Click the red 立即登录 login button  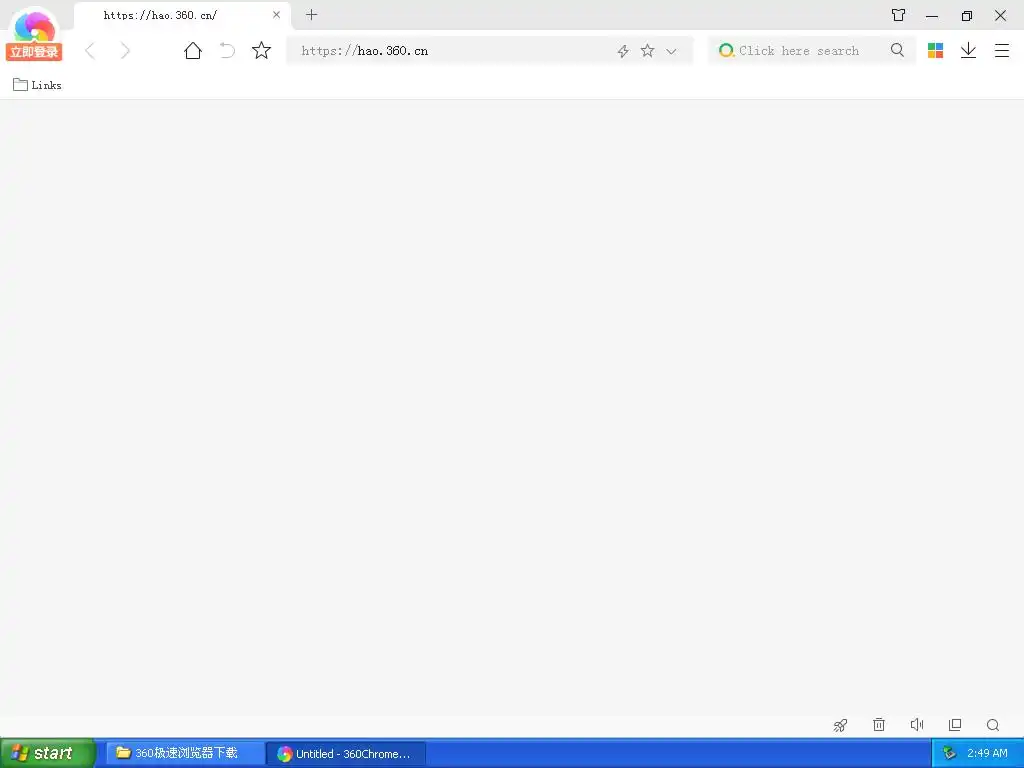[x=34, y=52]
